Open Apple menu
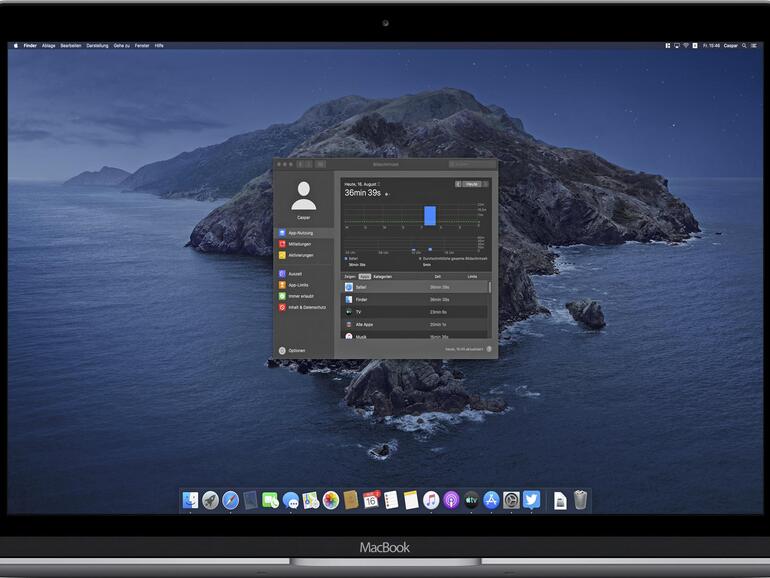Screen dimensions: 770x578 [x=16, y=45]
